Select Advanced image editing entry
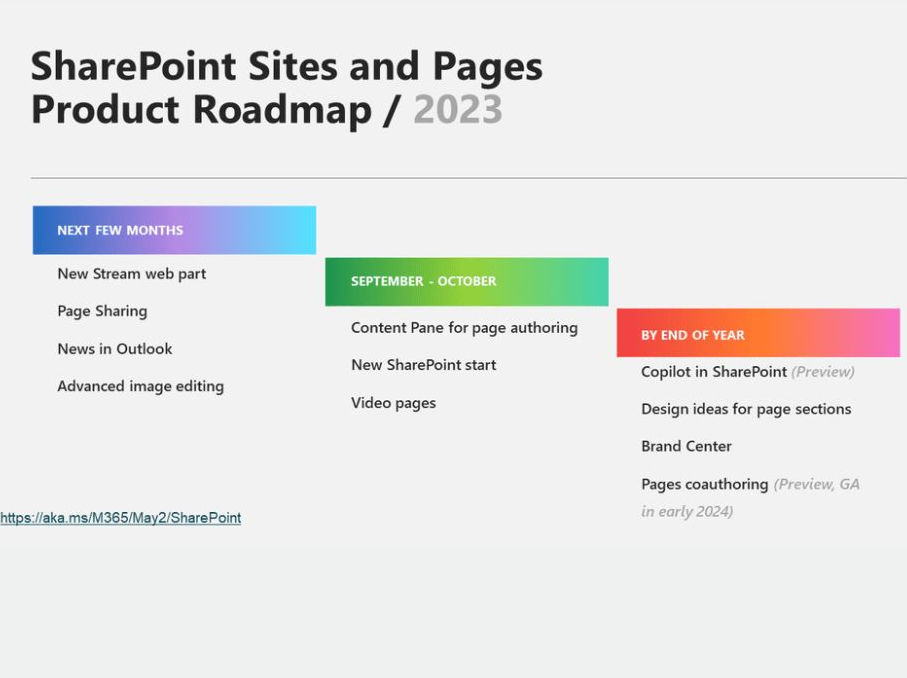 click(140, 386)
